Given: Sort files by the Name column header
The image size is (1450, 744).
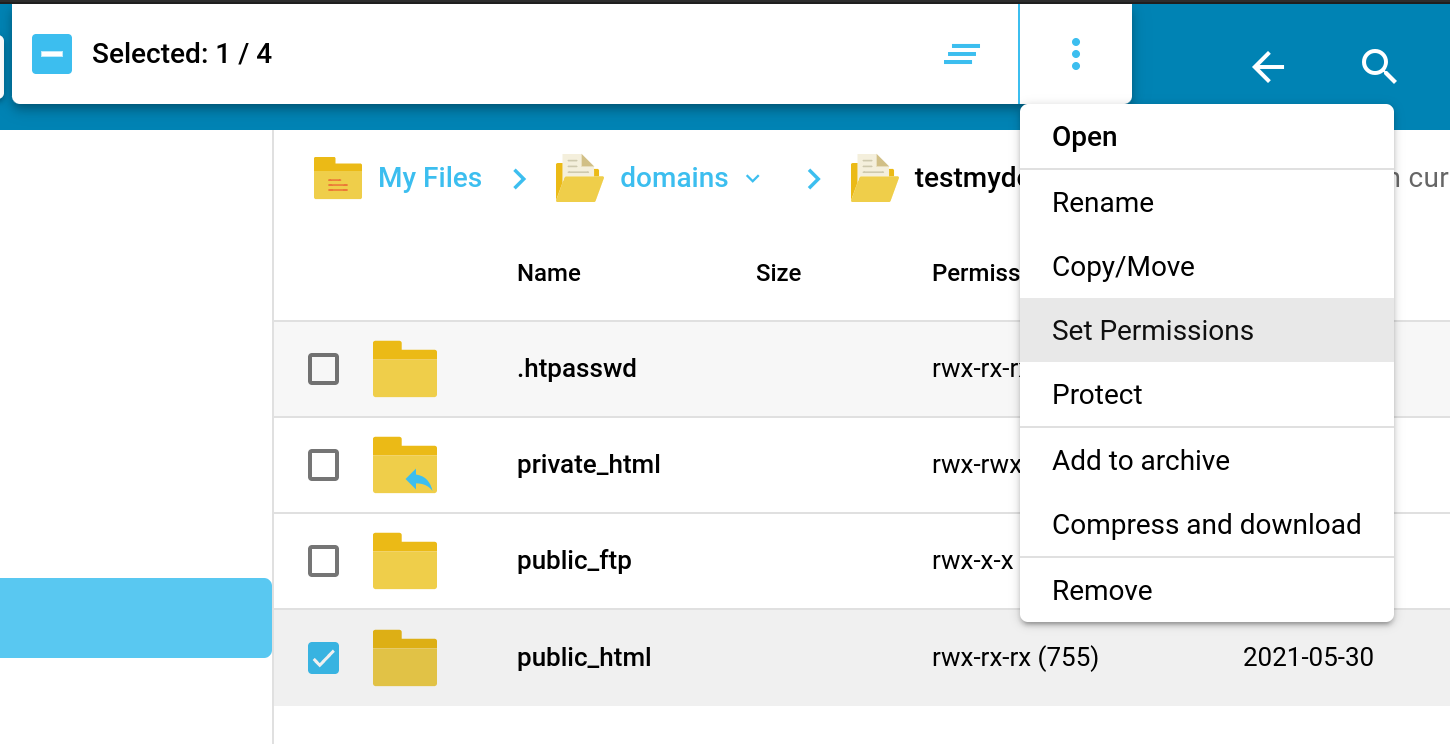Looking at the screenshot, I should [x=548, y=273].
